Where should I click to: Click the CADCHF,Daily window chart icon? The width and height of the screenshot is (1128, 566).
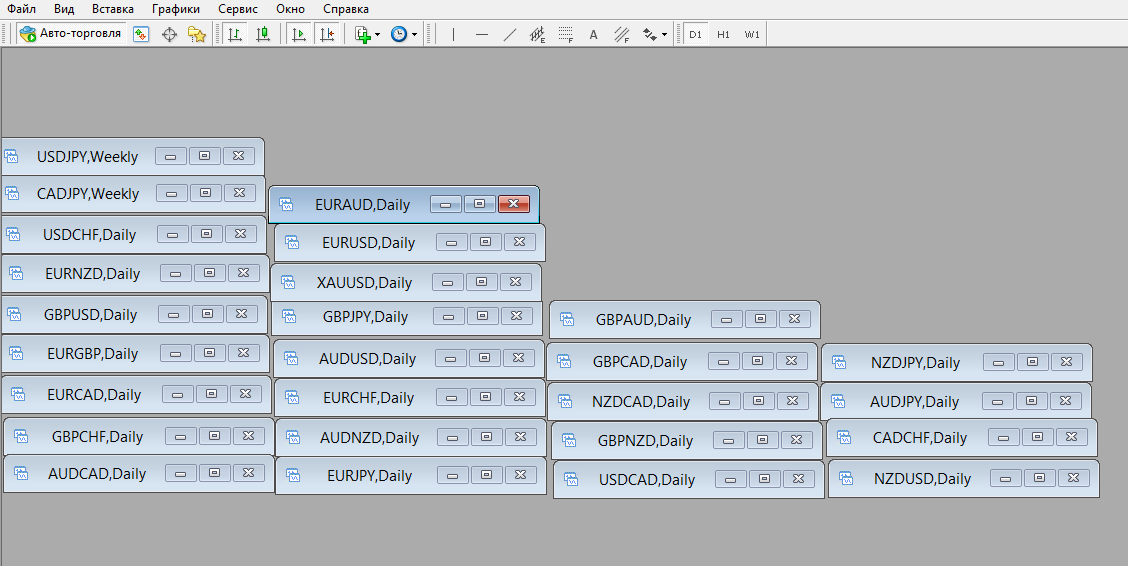click(x=844, y=437)
